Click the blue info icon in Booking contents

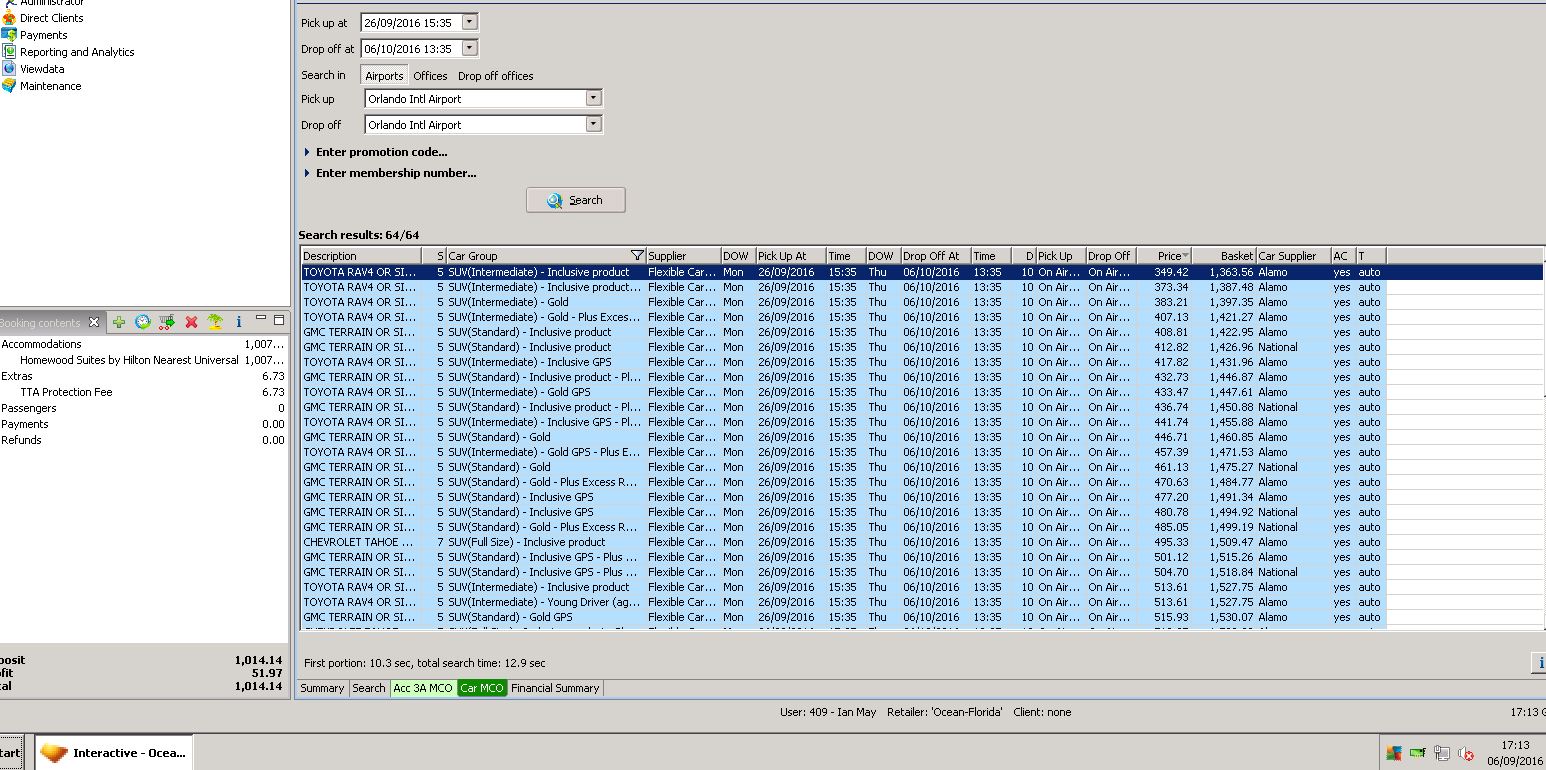(239, 322)
